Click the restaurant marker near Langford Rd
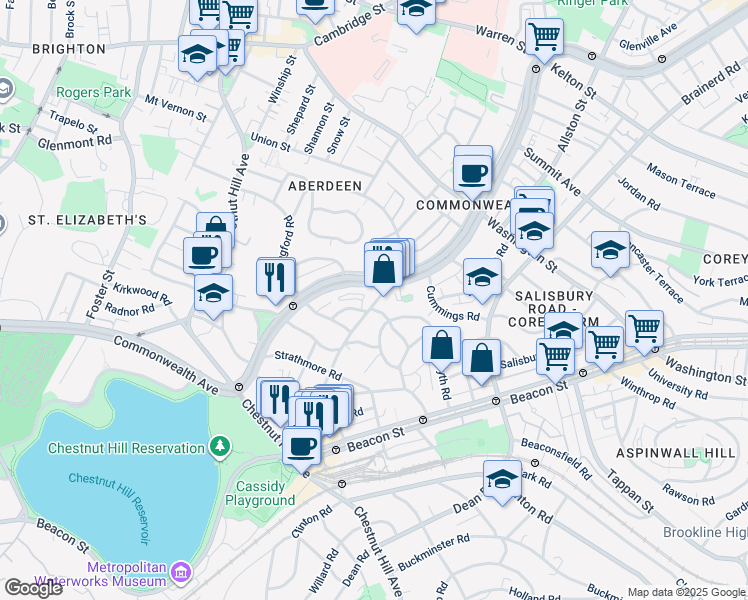 coord(275,279)
